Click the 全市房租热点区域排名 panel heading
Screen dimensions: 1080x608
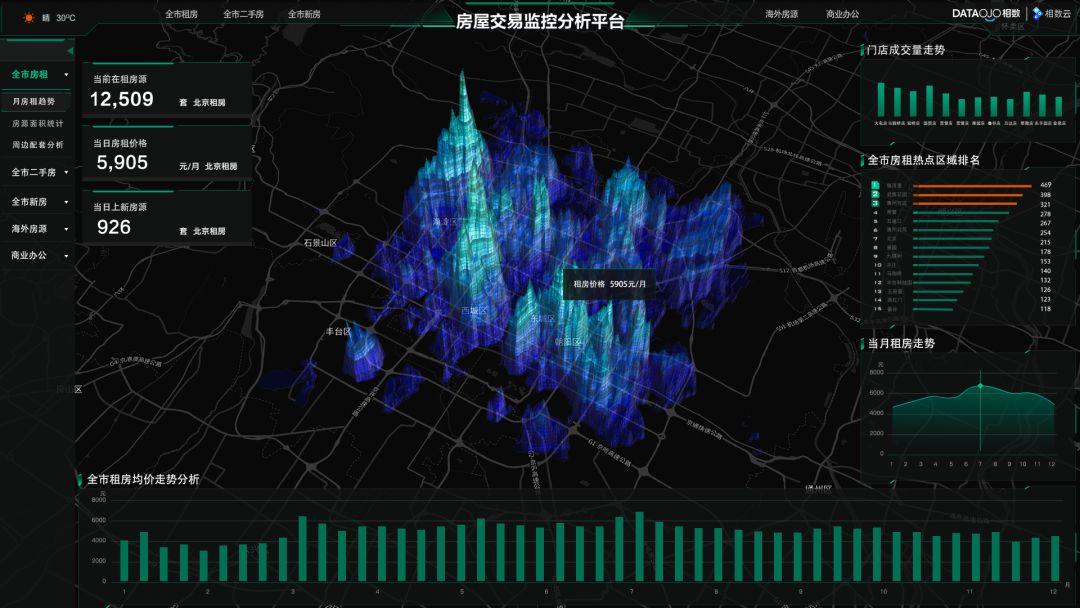[x=924, y=160]
